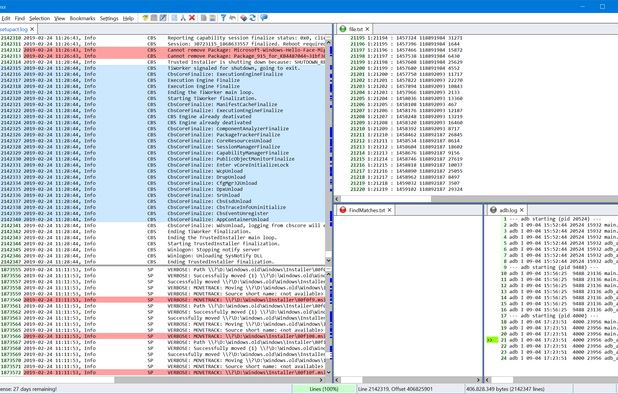The height and width of the screenshot is (394, 618).
Task: Click the gray page toolbar icon before clipboard
Action: 204,18
